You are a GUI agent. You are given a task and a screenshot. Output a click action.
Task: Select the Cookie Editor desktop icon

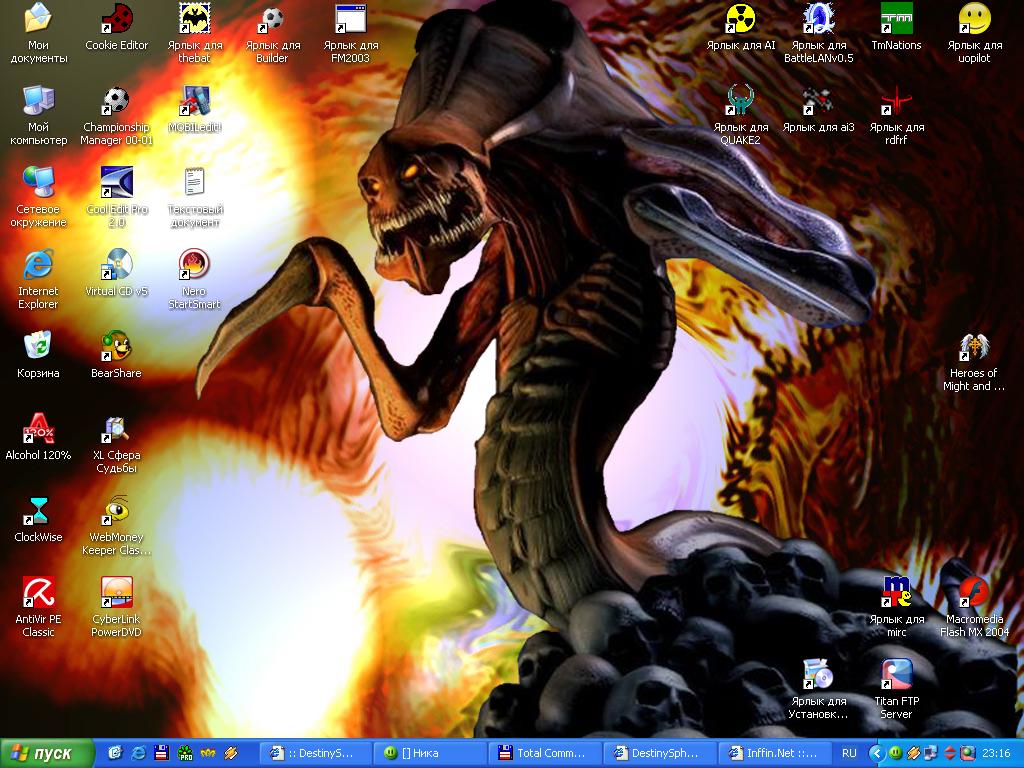[116, 27]
